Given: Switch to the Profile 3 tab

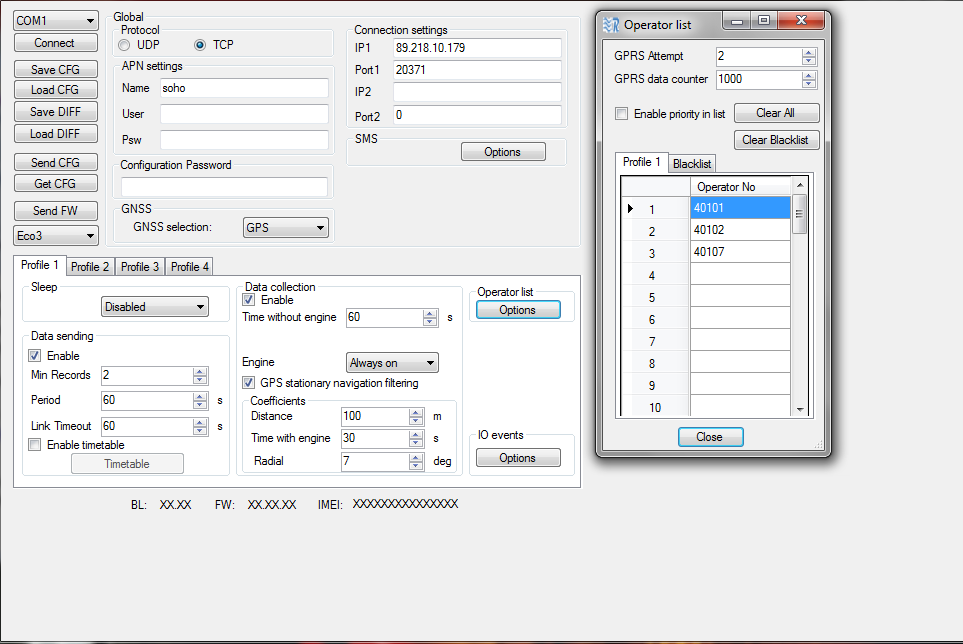Looking at the screenshot, I should 139,267.
